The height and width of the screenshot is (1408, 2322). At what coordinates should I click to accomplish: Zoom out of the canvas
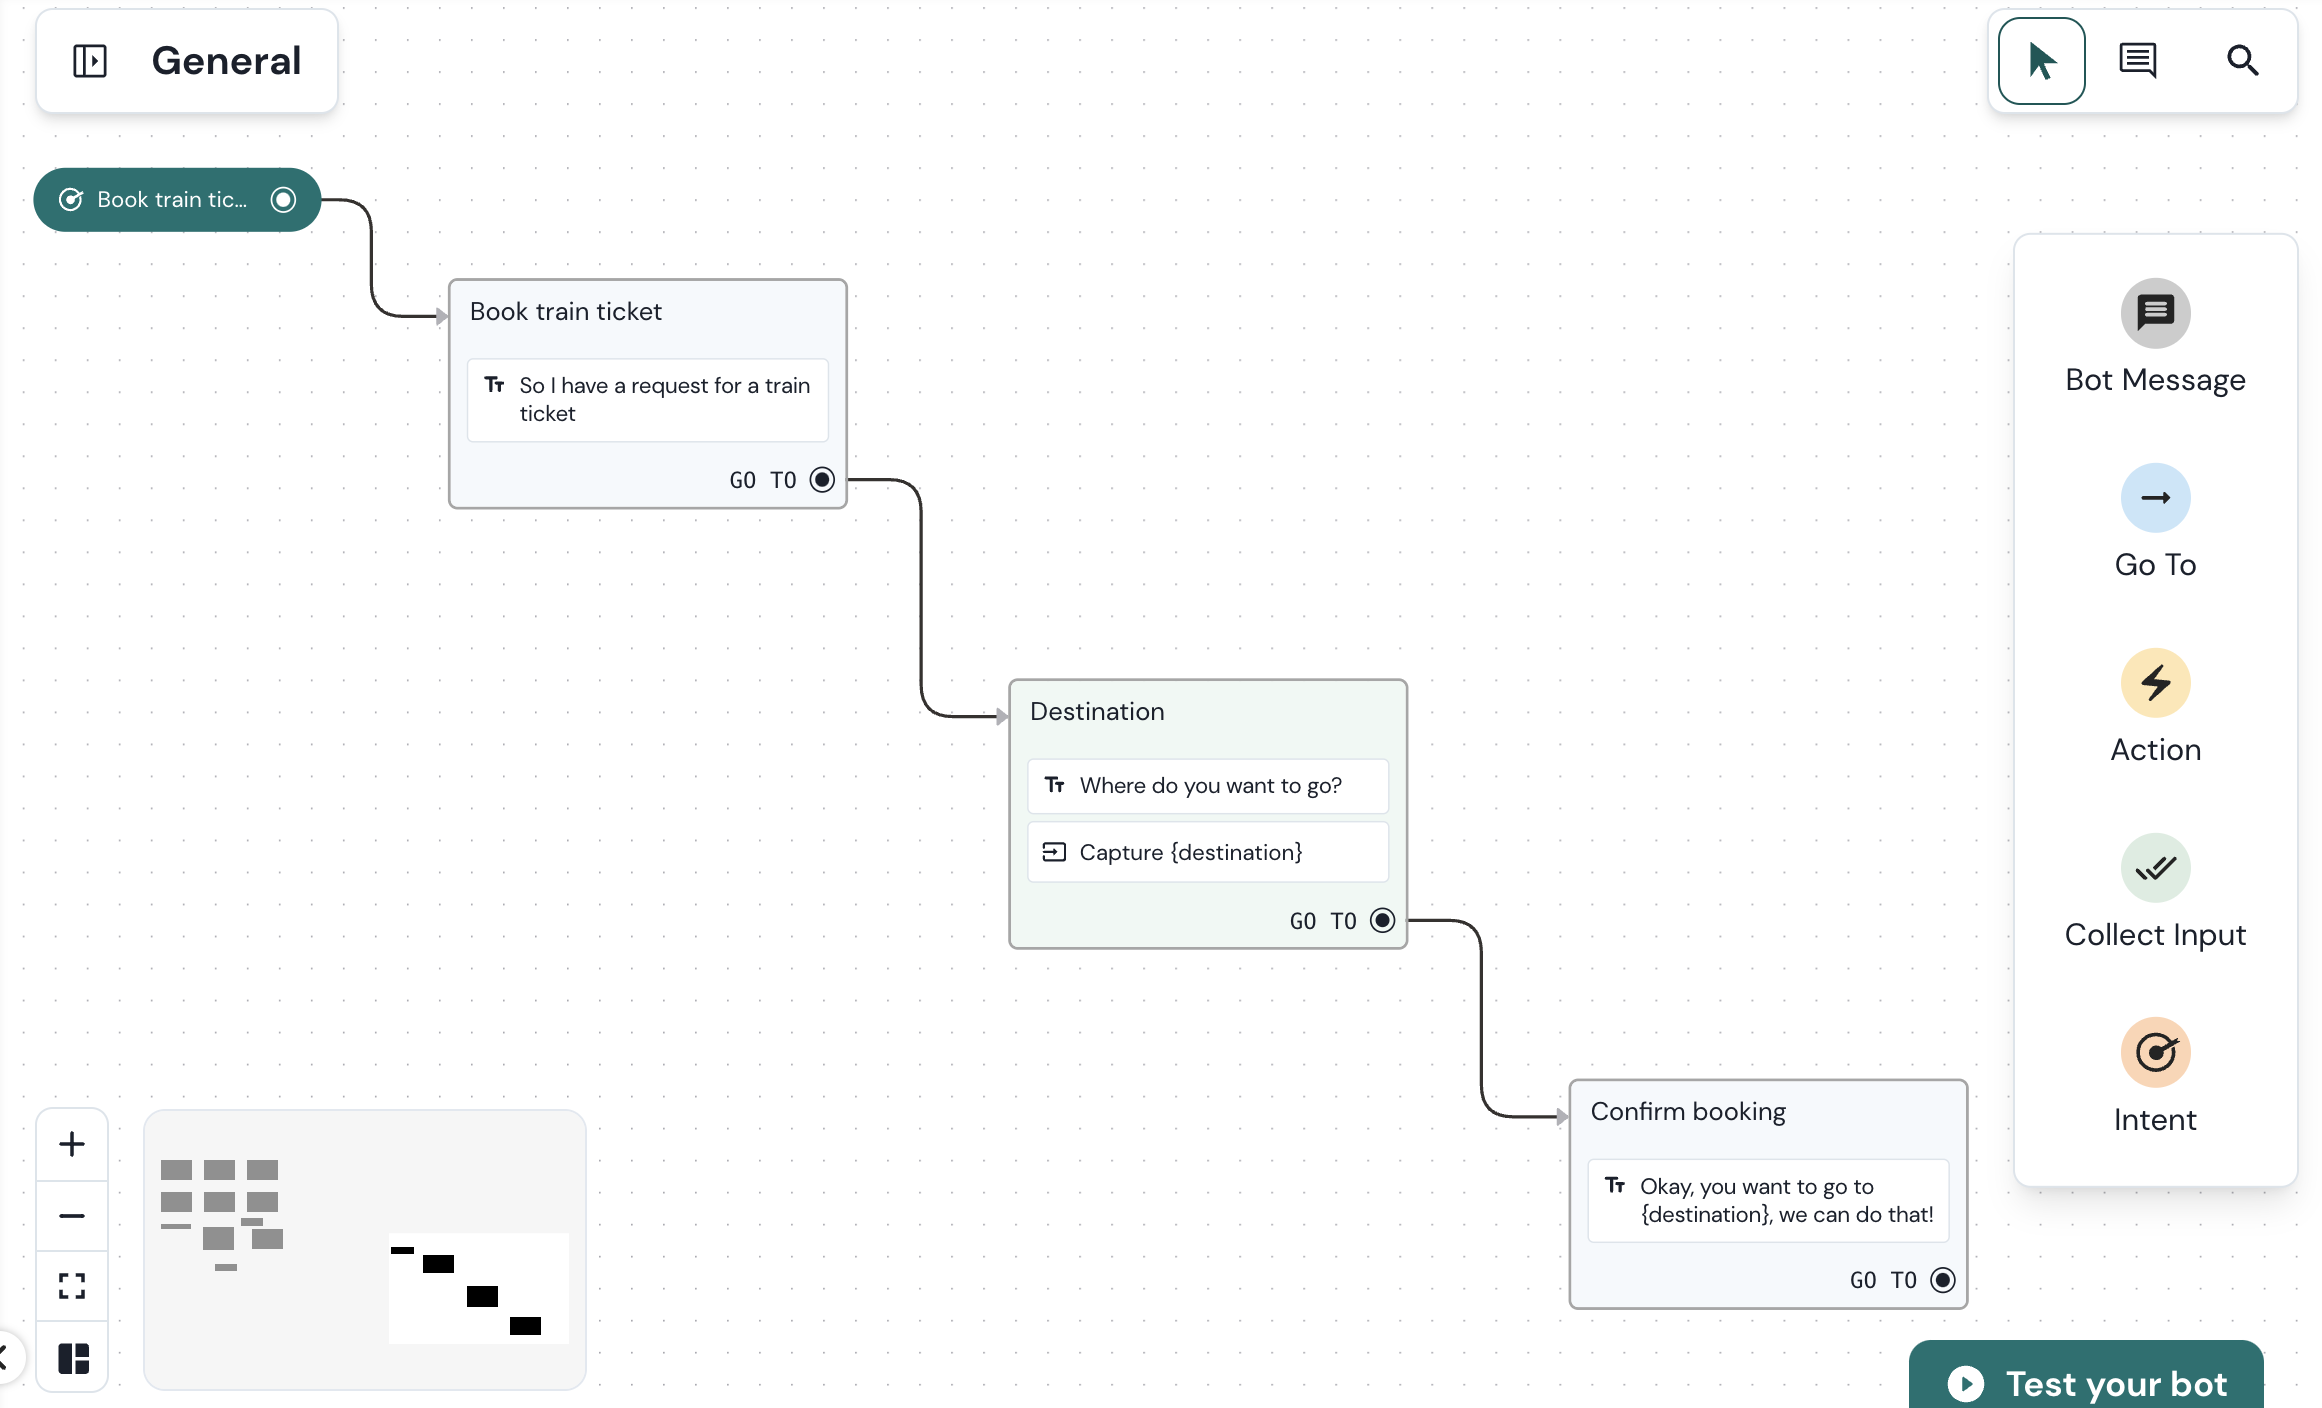pyautogui.click(x=72, y=1216)
